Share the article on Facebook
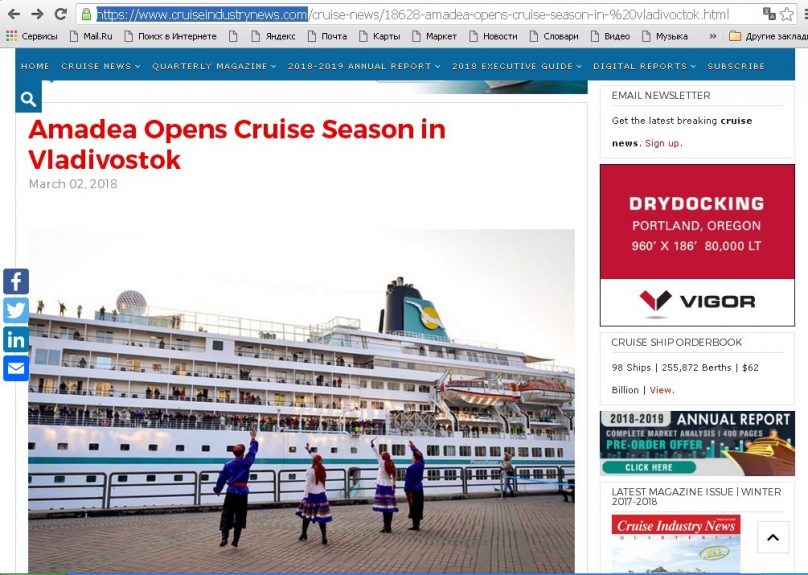 16,281
